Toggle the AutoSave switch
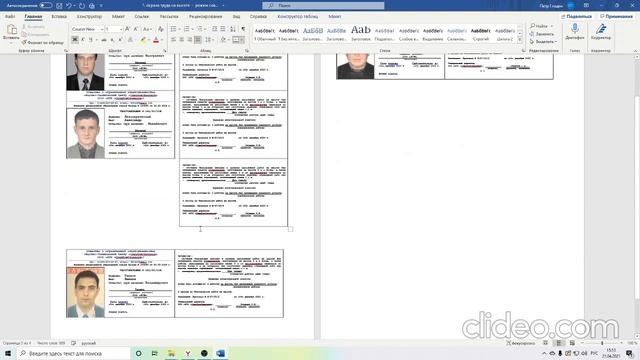The image size is (640, 360). point(46,6)
